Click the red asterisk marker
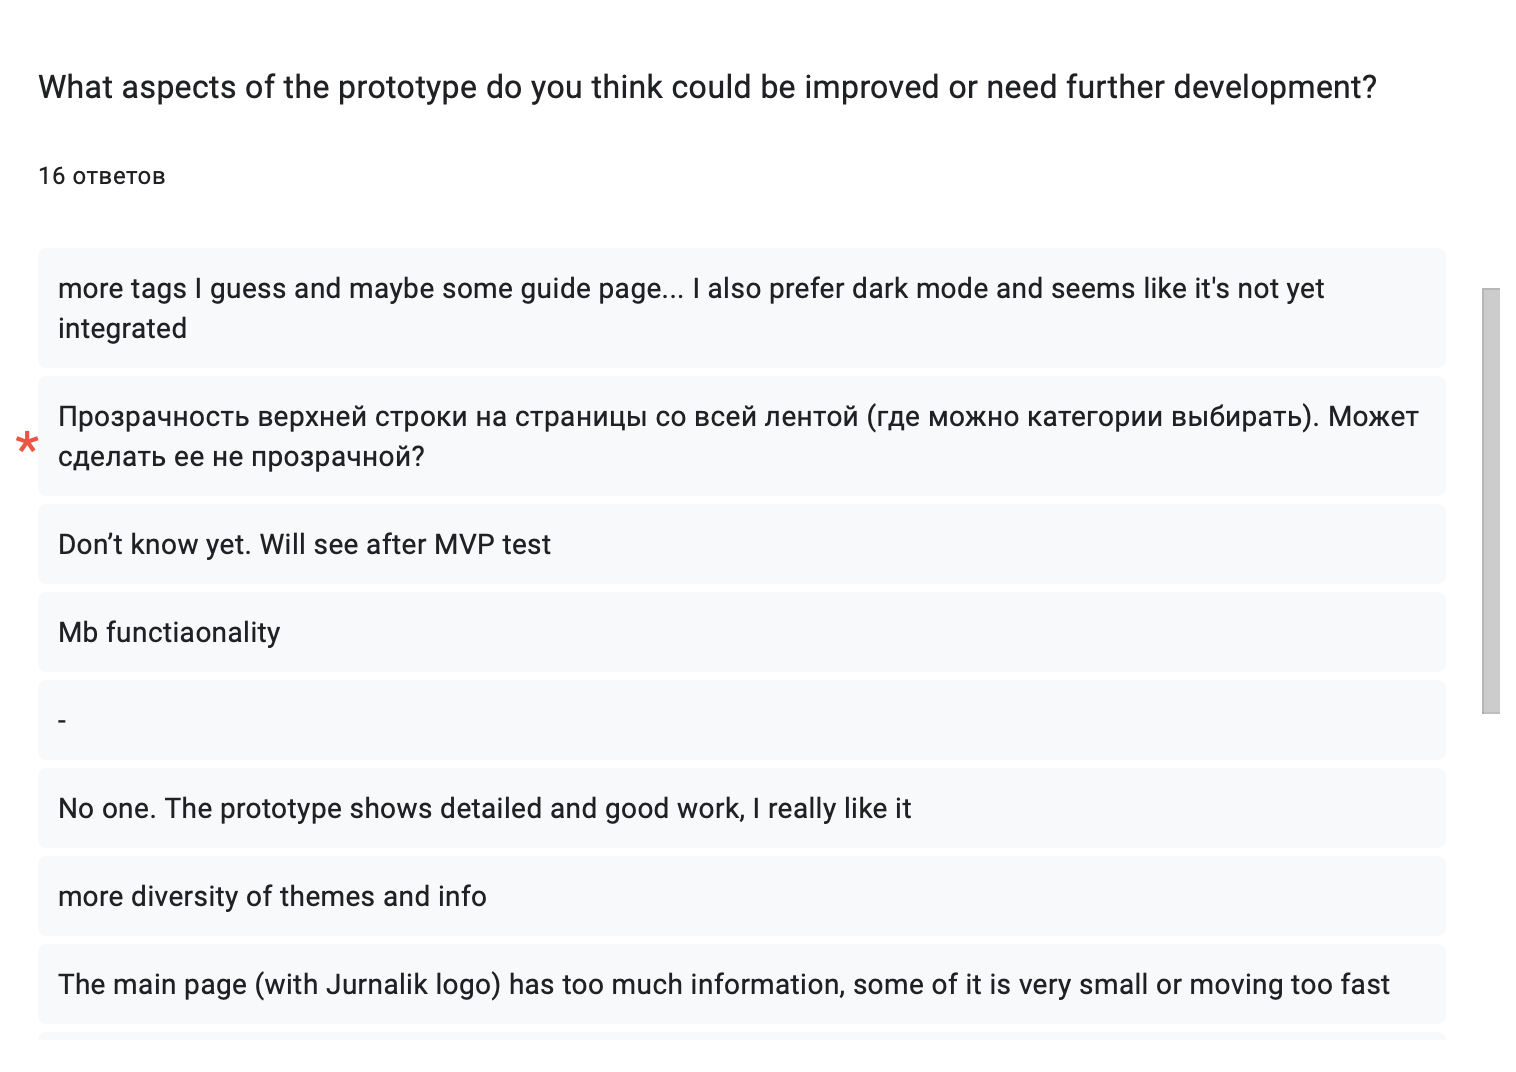The width and height of the screenshot is (1516, 1072). [x=27, y=443]
